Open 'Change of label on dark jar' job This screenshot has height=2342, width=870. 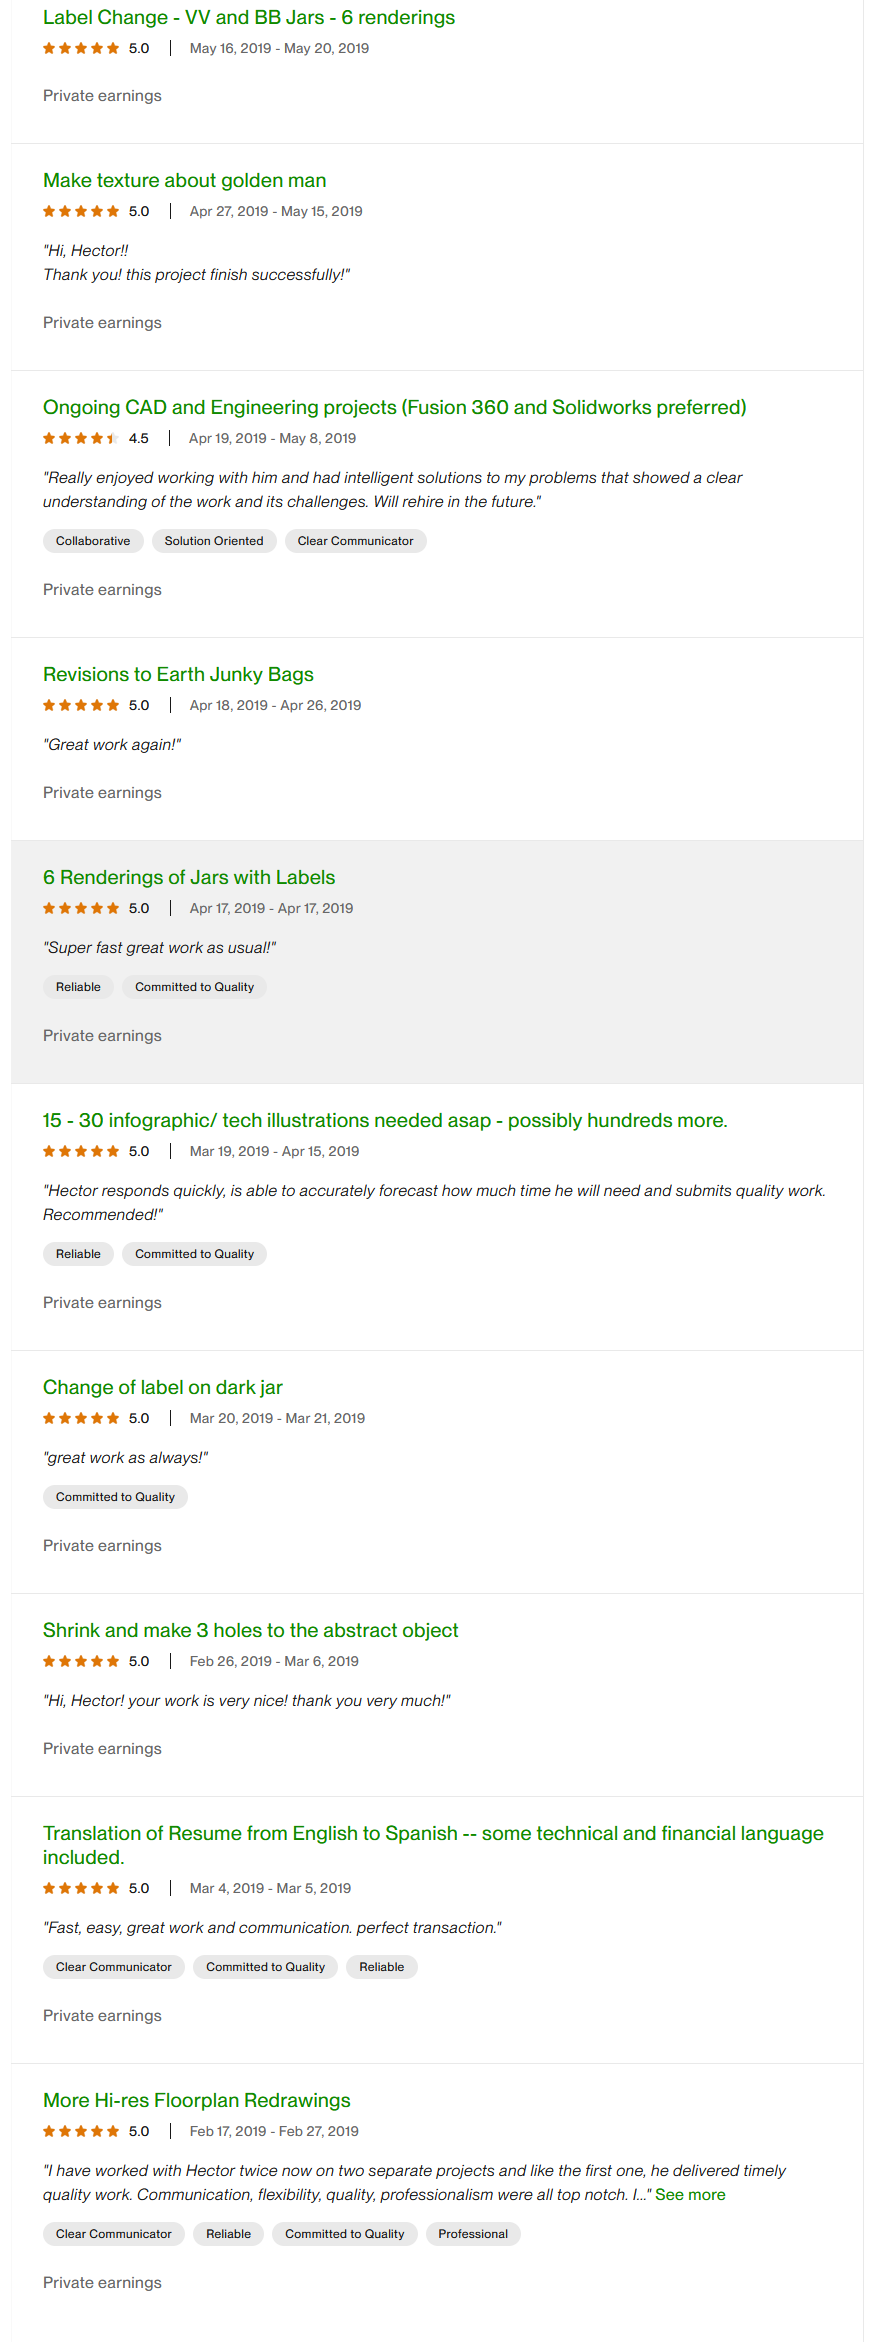pyautogui.click(x=162, y=1388)
